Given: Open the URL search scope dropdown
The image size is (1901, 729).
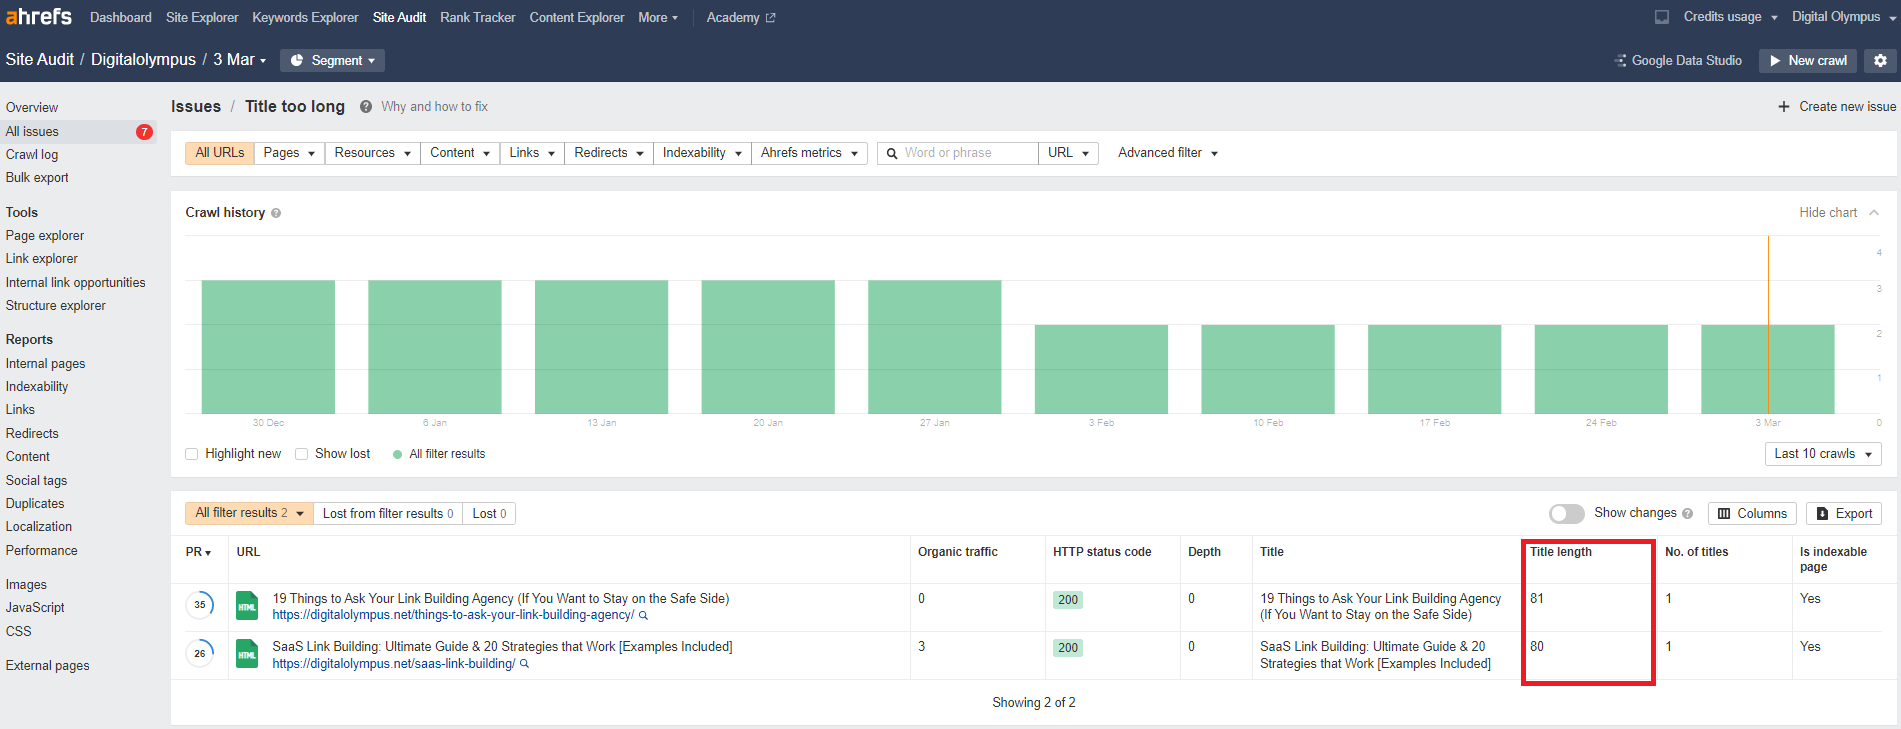Looking at the screenshot, I should (1068, 153).
